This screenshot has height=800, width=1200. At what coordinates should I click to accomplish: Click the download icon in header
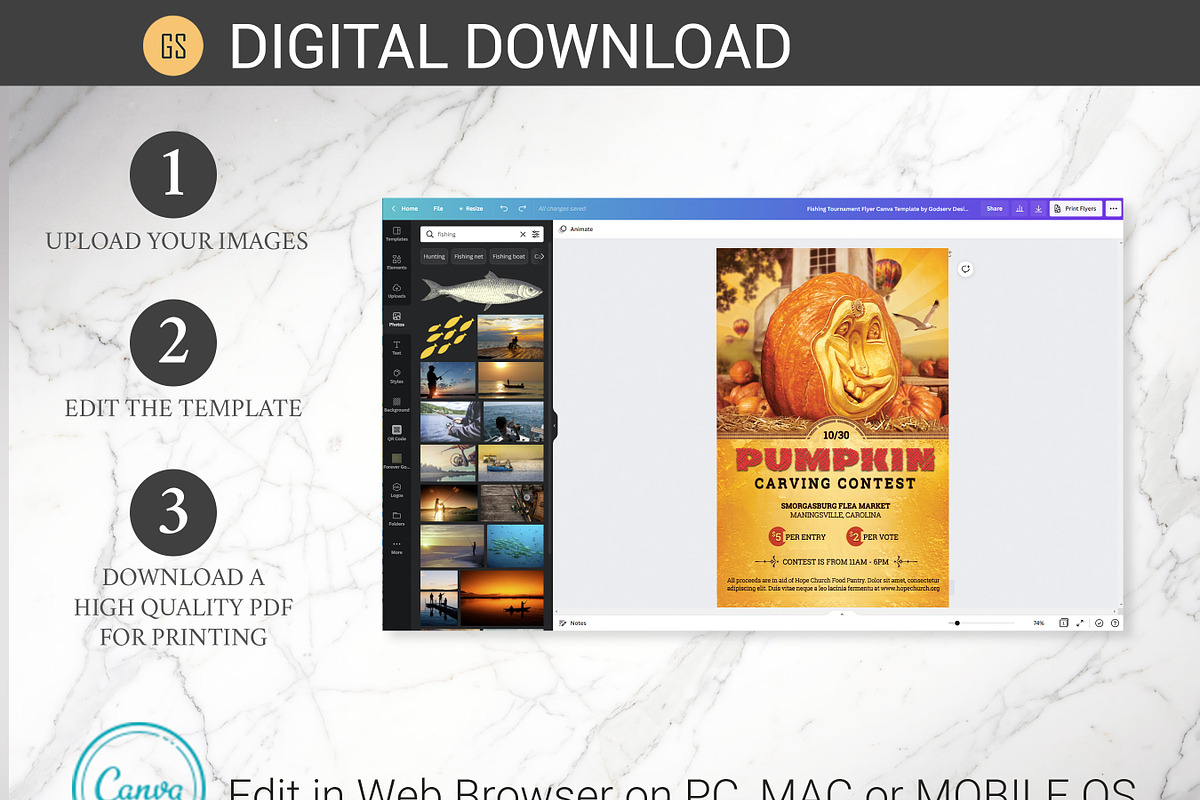(x=1038, y=209)
